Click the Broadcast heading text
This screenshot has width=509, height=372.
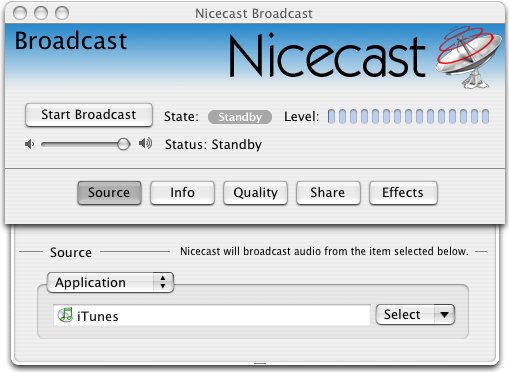(71, 41)
